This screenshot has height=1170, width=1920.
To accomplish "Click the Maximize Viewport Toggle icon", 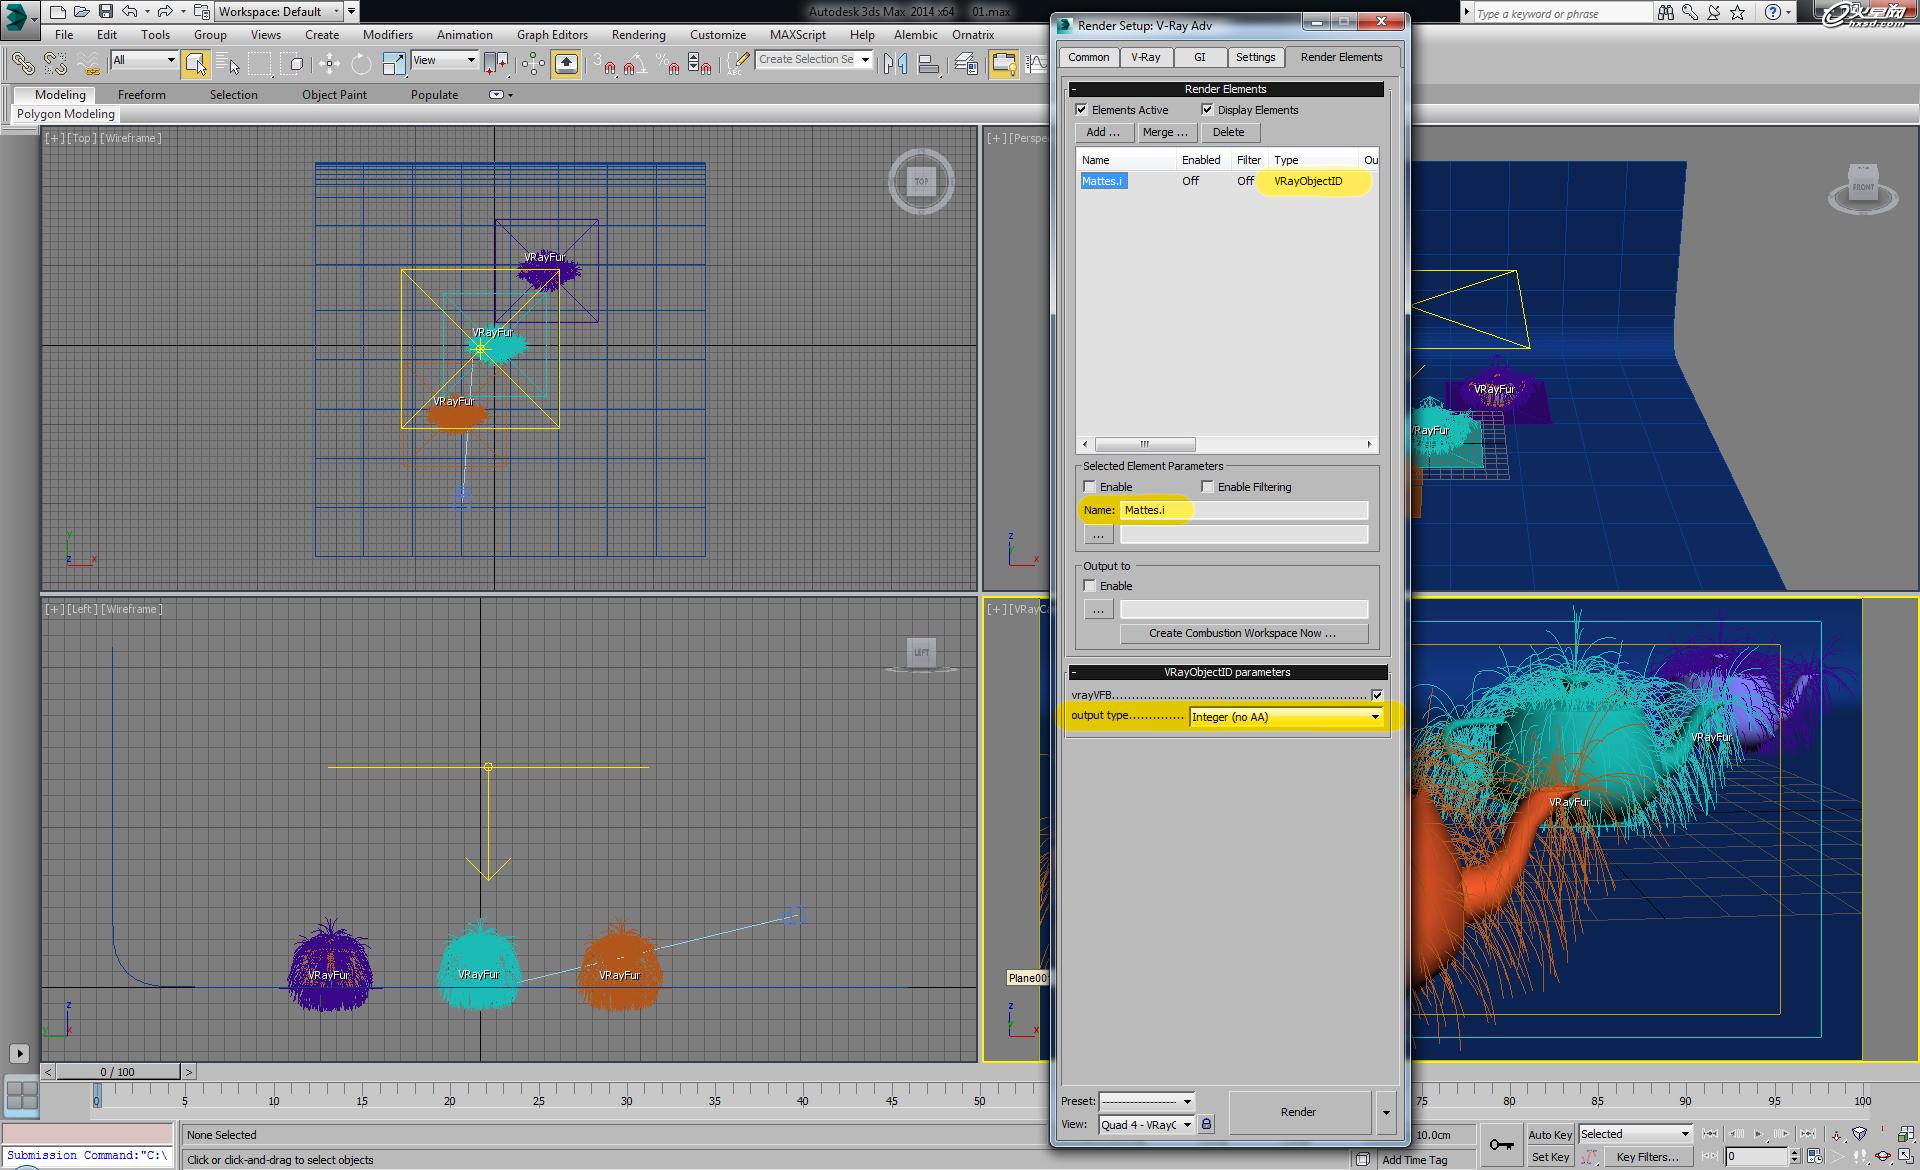I will click(x=1907, y=1157).
